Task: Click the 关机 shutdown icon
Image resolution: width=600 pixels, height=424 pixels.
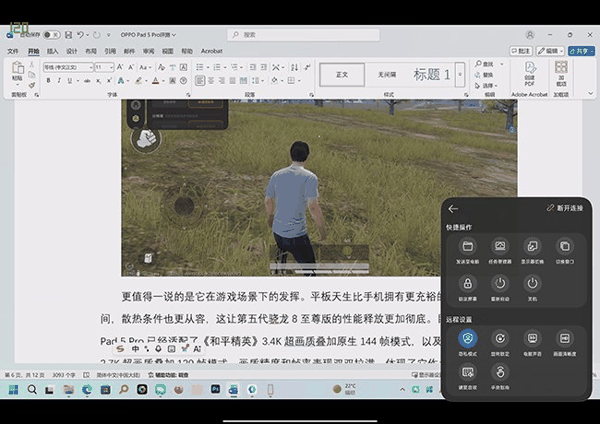Action: coord(531,283)
